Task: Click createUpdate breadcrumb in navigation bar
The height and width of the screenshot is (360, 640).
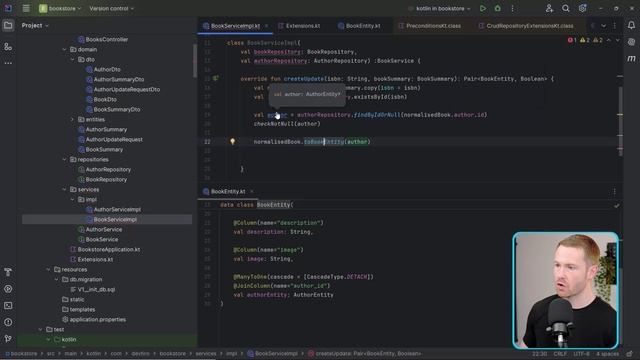Action: pyautogui.click(x=364, y=354)
